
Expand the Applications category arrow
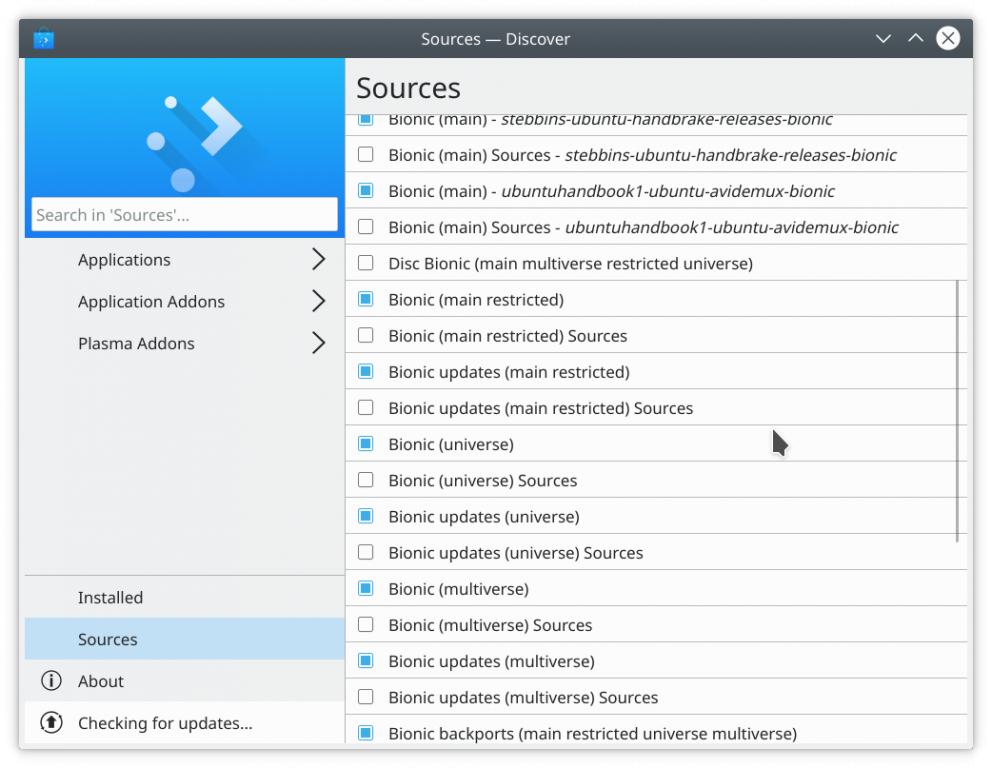click(318, 260)
